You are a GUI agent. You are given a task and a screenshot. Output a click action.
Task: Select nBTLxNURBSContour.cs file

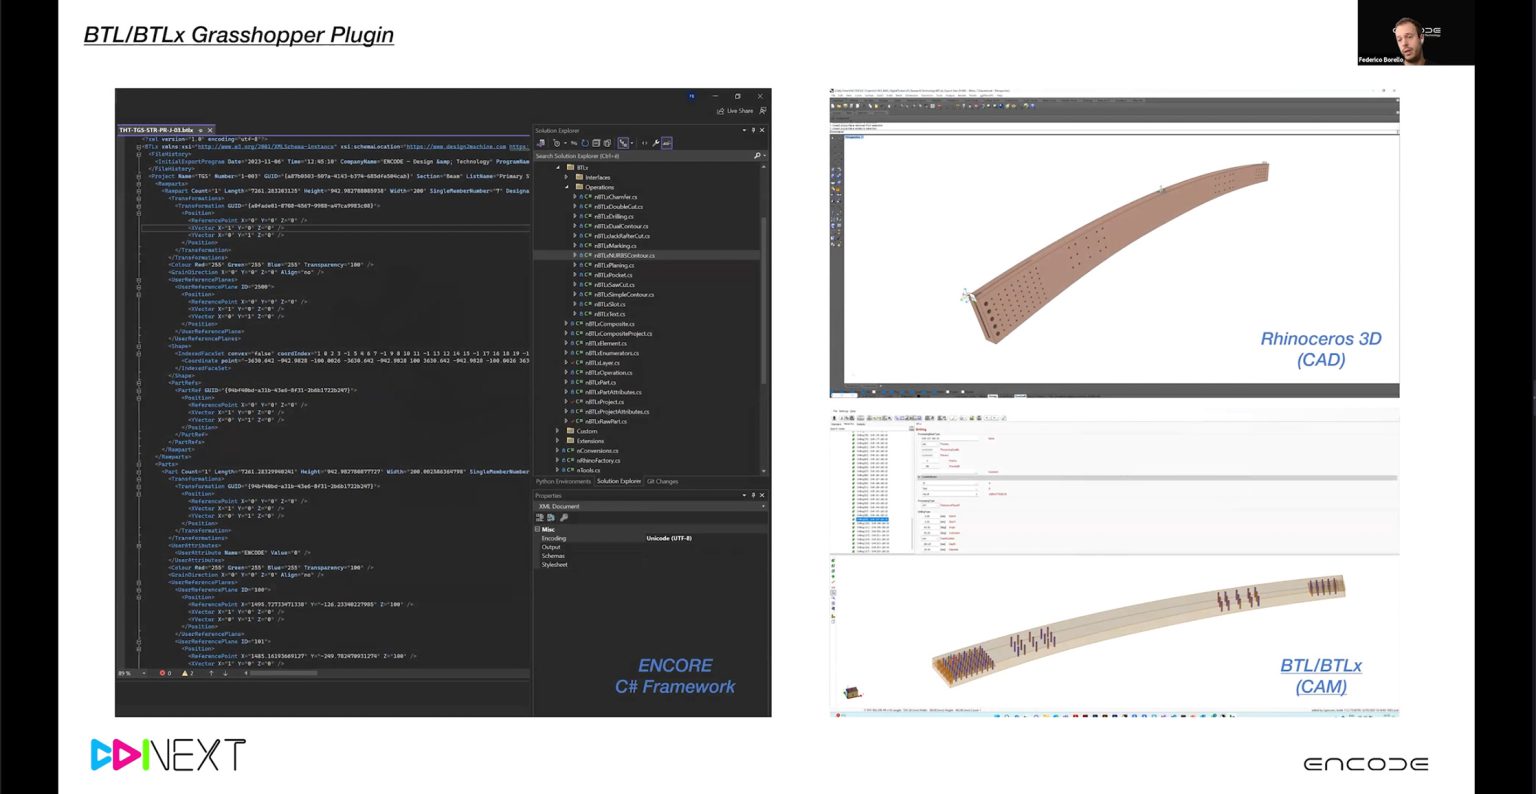point(624,255)
